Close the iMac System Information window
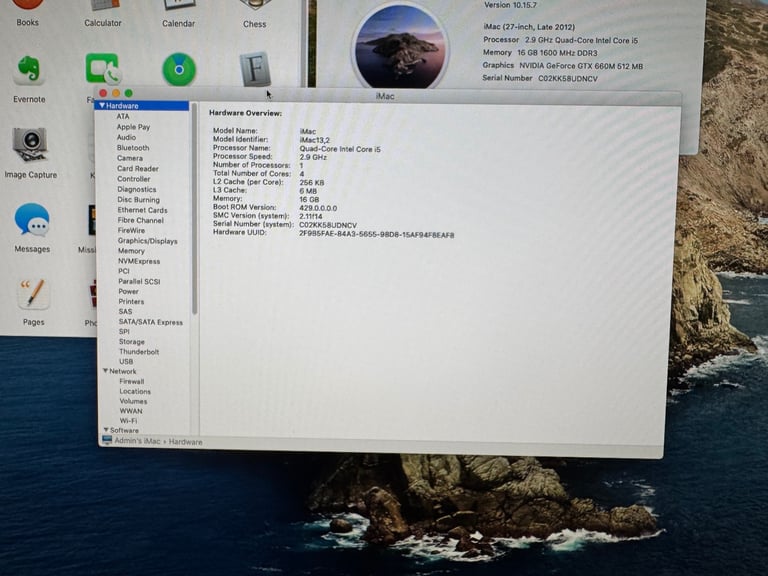This screenshot has width=768, height=576. 103,93
